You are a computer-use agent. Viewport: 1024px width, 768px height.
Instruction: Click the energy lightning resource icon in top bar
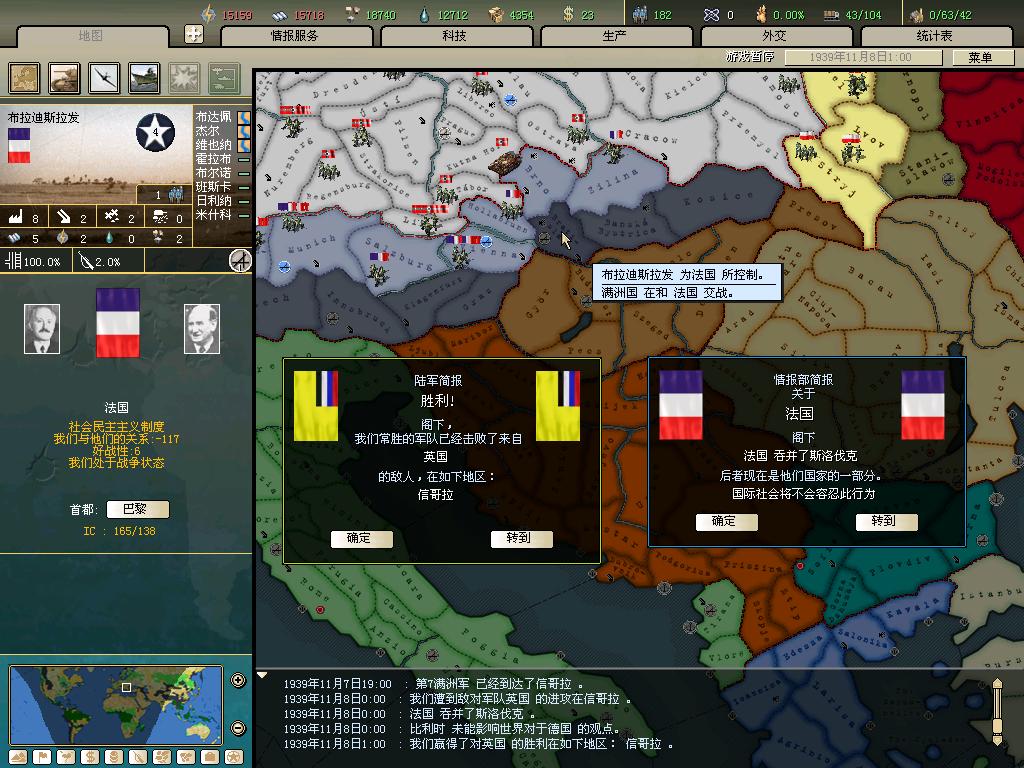(208, 14)
